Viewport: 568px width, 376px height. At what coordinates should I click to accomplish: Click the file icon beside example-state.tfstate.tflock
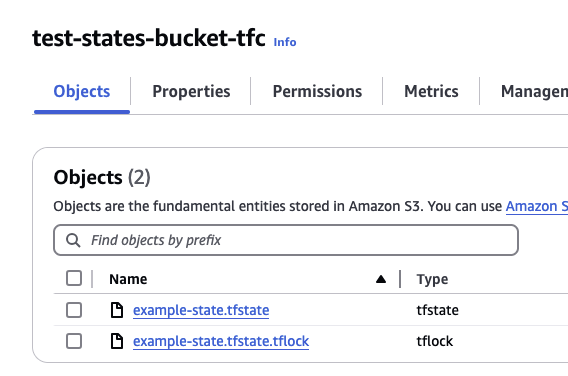point(117,341)
